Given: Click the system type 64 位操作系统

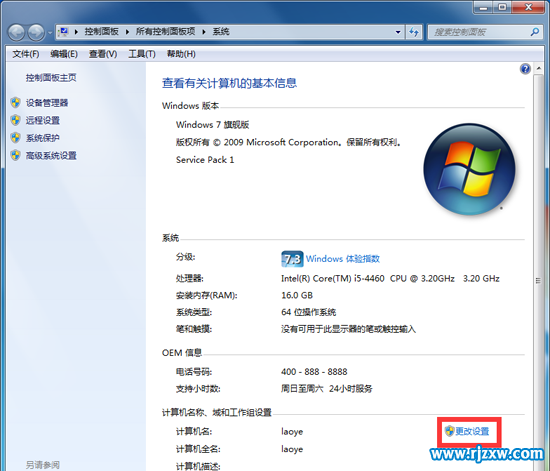Looking at the screenshot, I should [309, 312].
